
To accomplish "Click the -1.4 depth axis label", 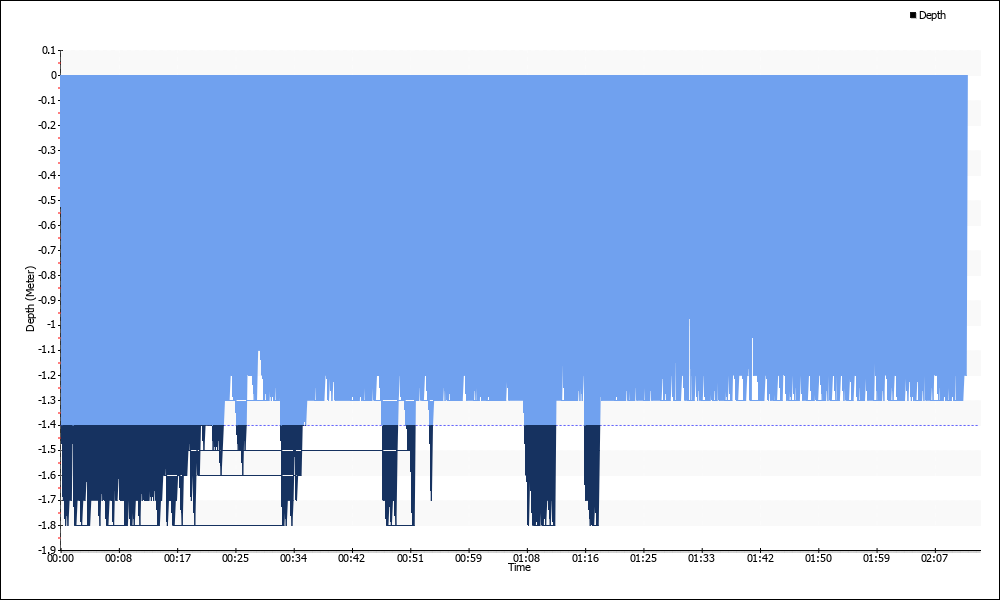I will pos(47,425).
